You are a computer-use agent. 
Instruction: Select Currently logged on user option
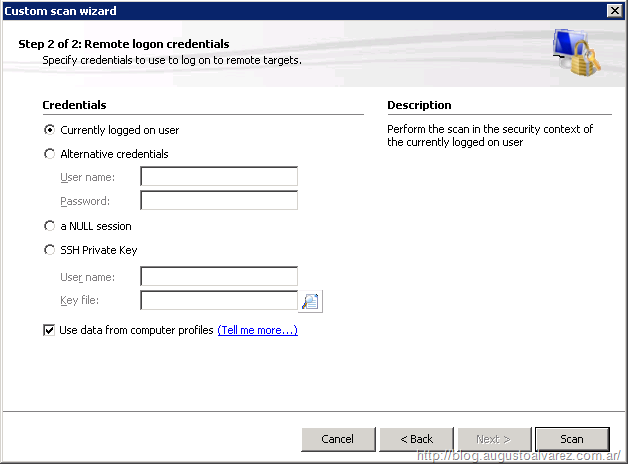[x=50, y=130]
